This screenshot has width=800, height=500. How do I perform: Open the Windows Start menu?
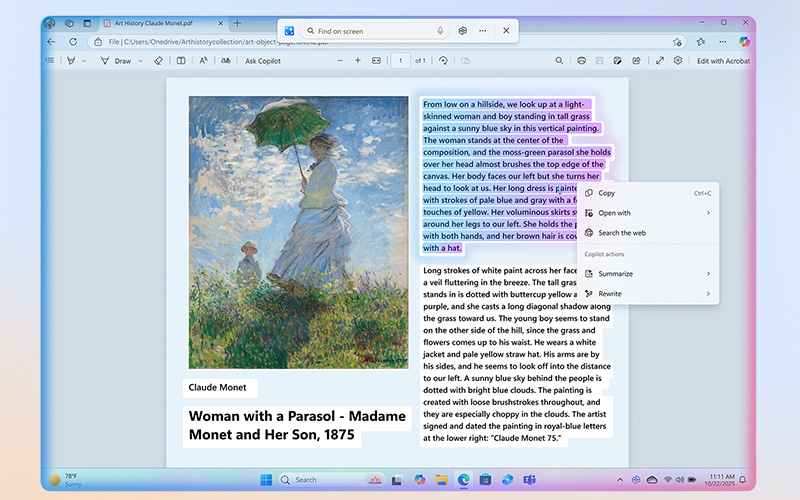[266, 480]
